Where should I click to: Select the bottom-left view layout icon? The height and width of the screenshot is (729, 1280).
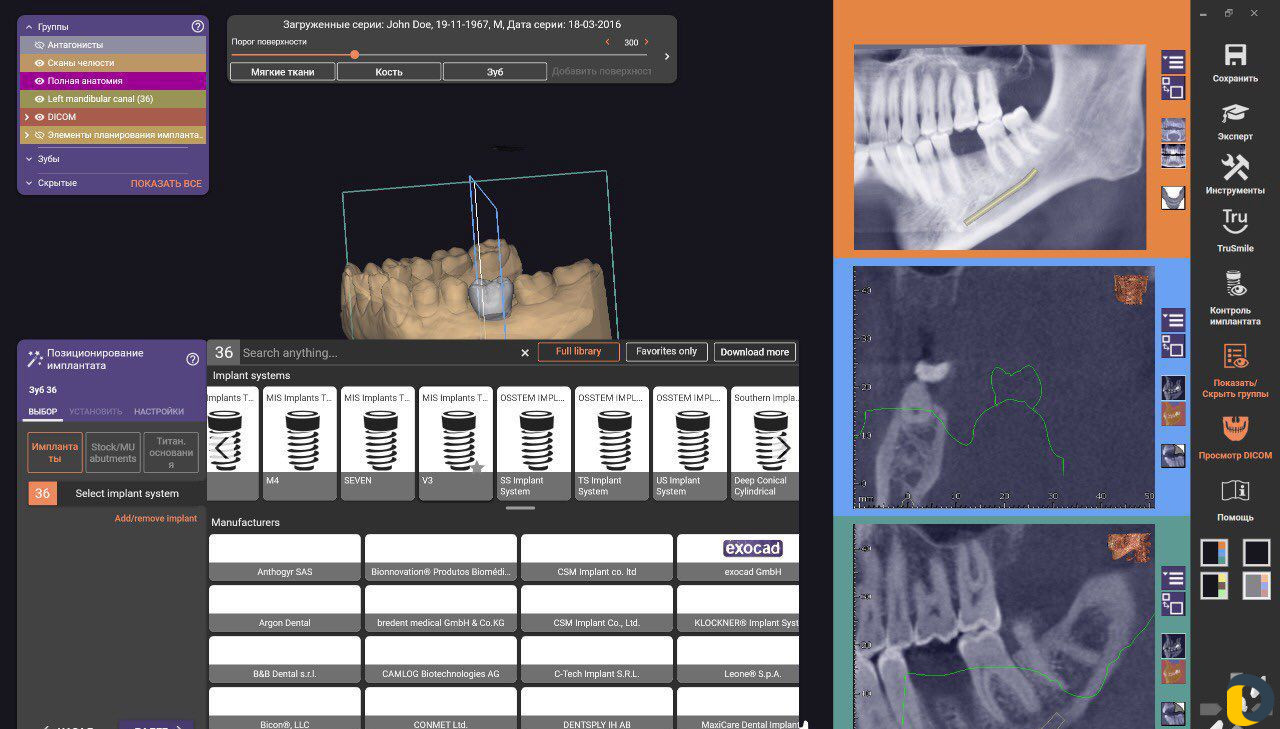(x=1214, y=586)
